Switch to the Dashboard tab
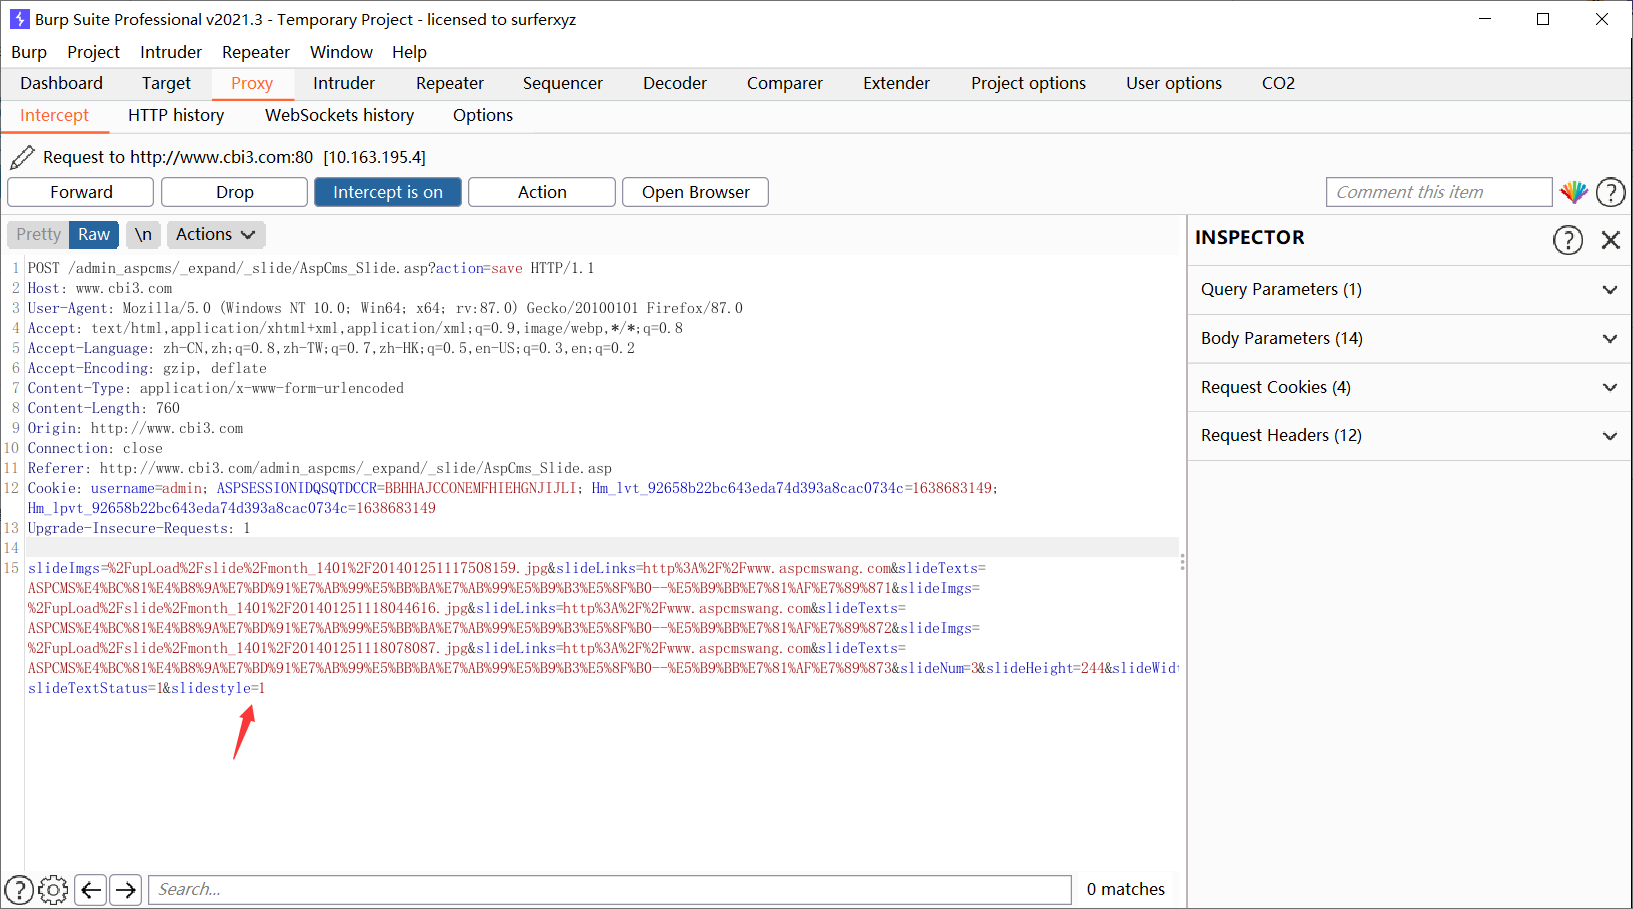This screenshot has width=1633, height=909. (61, 83)
